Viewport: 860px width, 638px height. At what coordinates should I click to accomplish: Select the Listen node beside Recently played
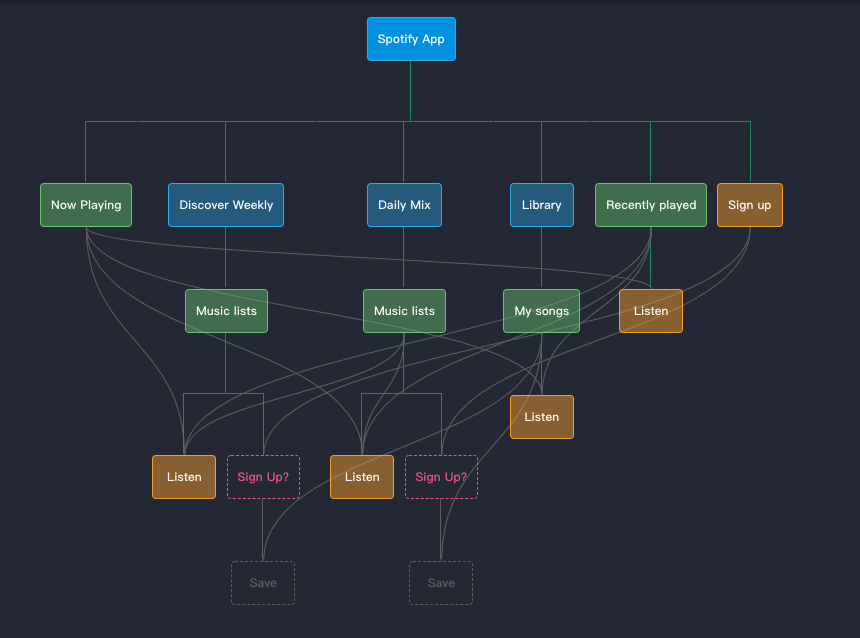[650, 310]
